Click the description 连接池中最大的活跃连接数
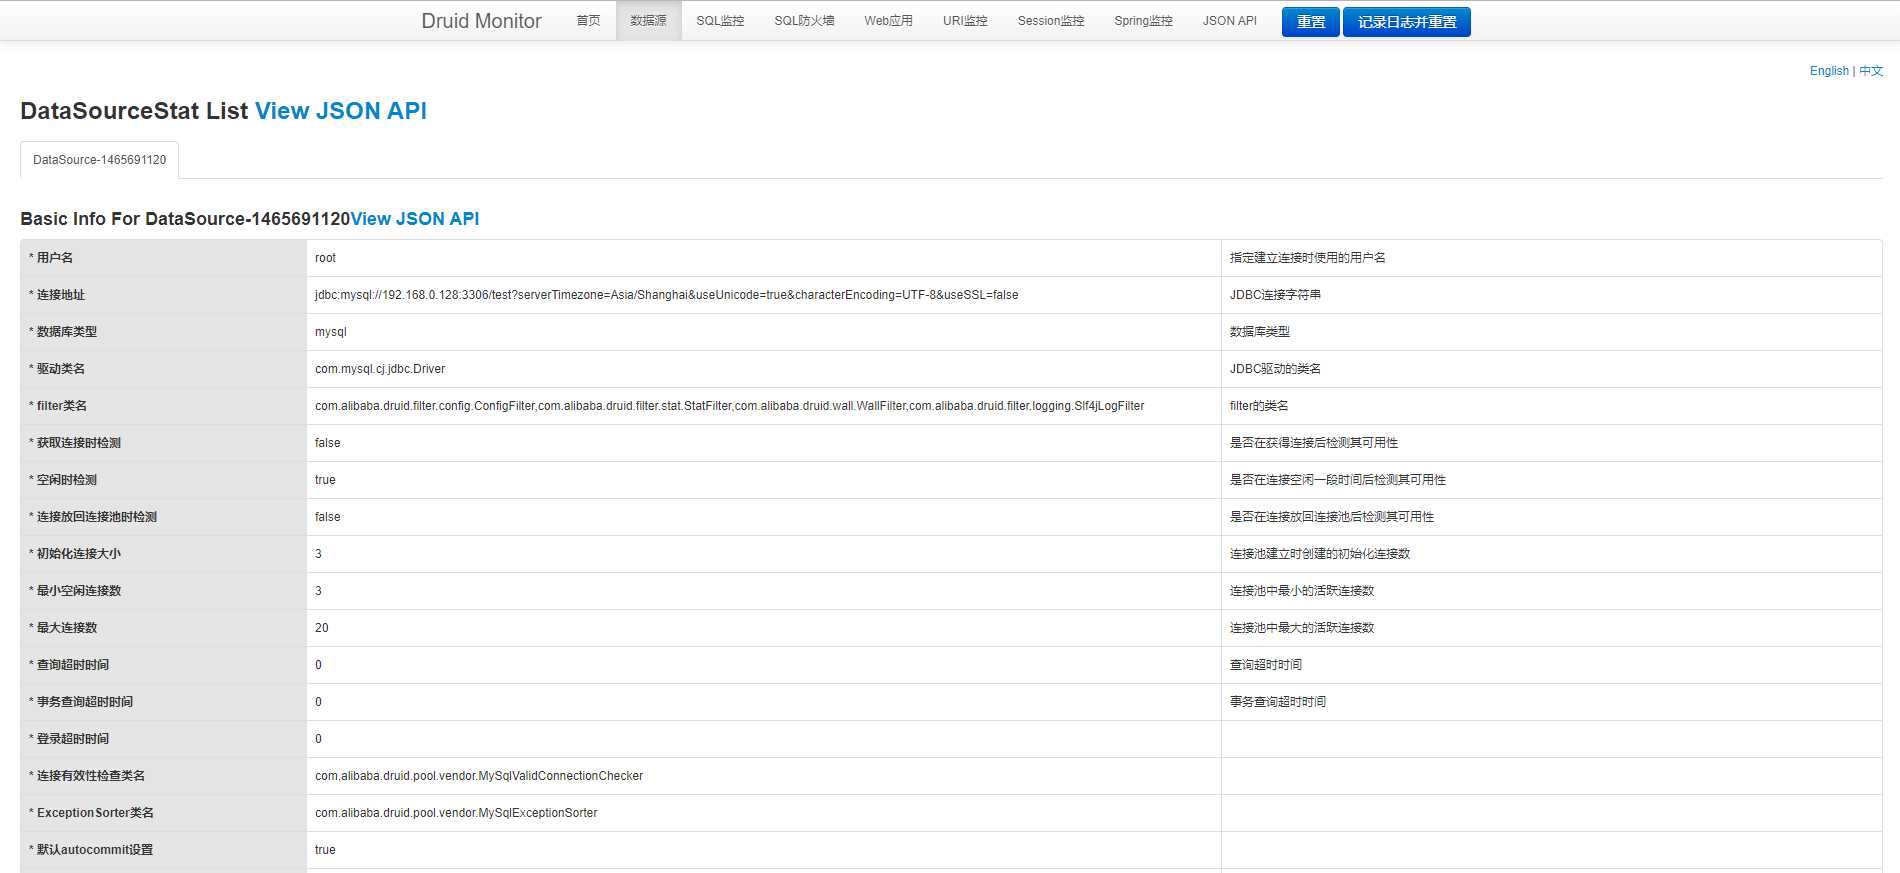Viewport: 1900px width, 873px height. point(1302,628)
